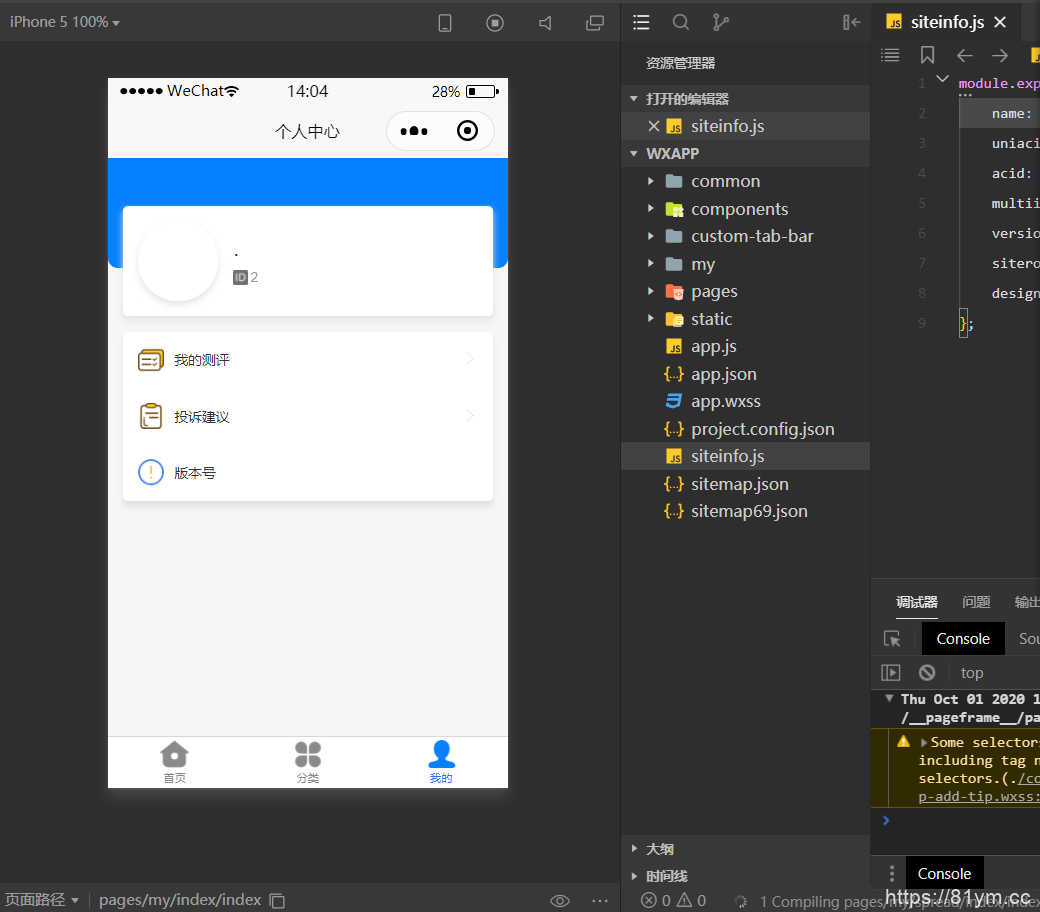
Task: Toggle the eye icon next to the page path
Action: [x=560, y=900]
